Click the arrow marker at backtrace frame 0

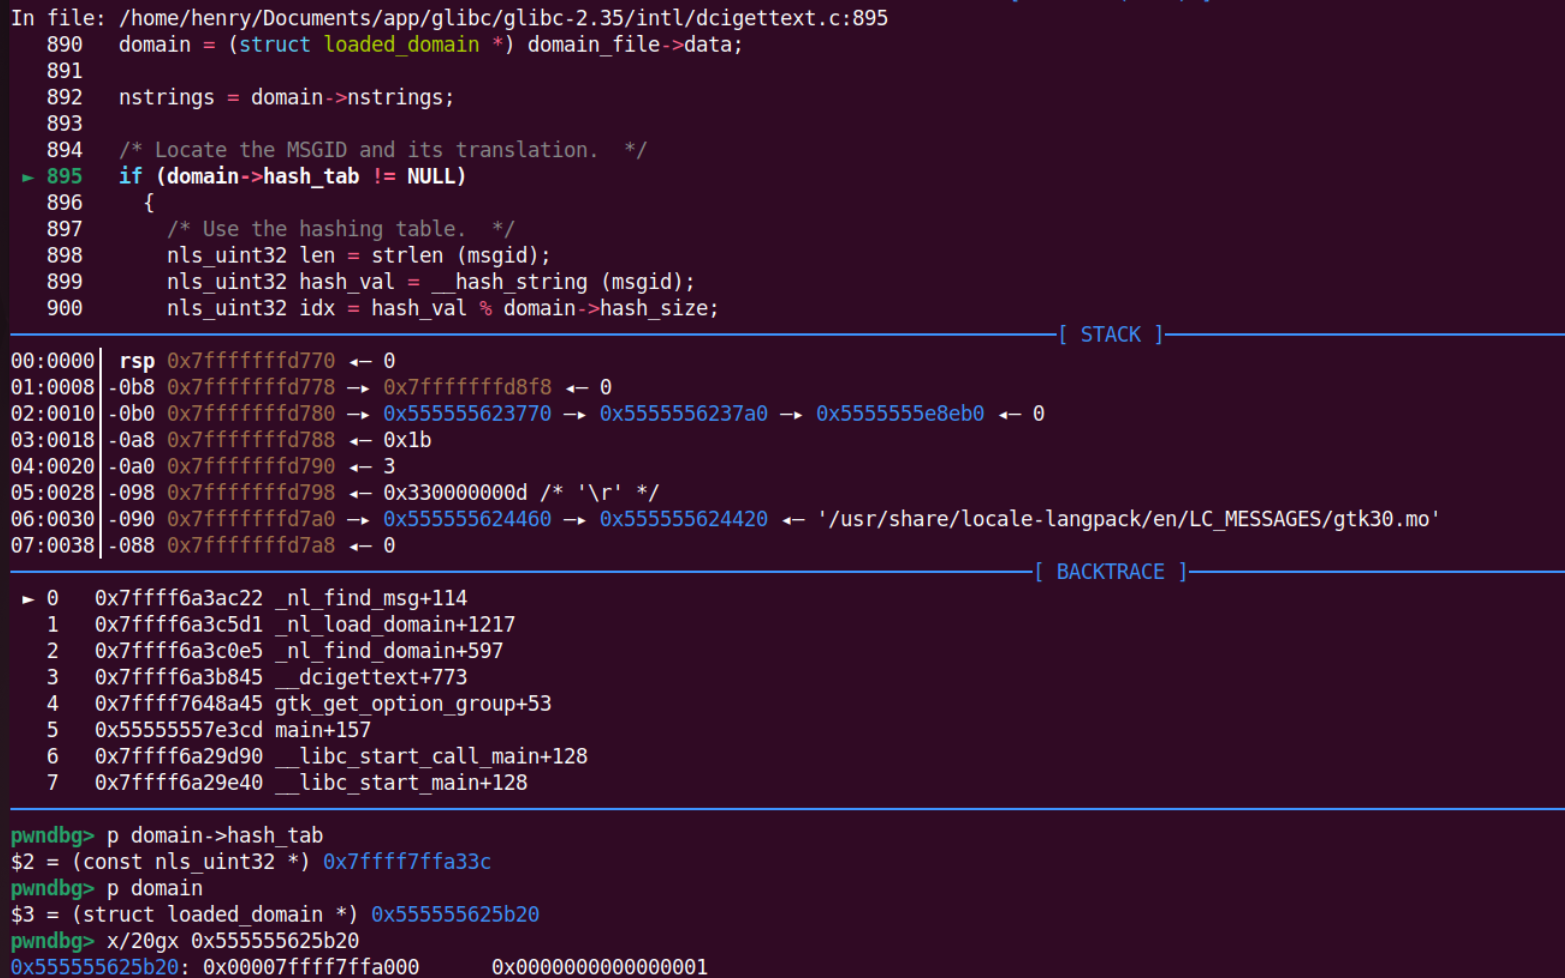tap(28, 599)
